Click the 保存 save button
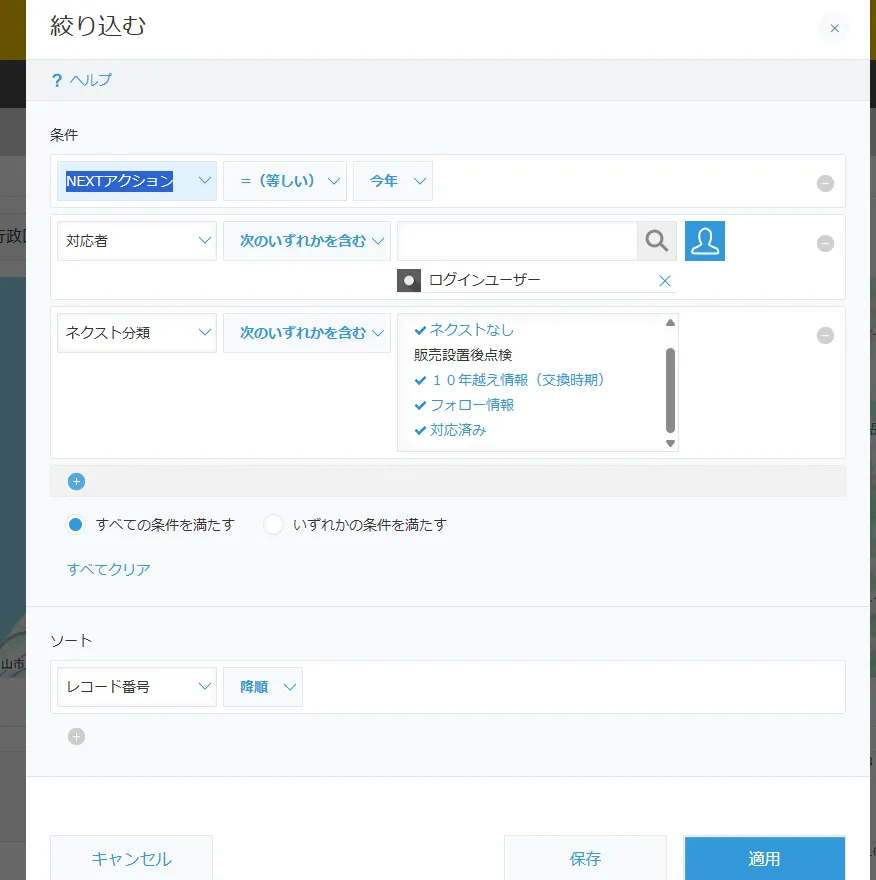The width and height of the screenshot is (876, 880). pyautogui.click(x=585, y=859)
